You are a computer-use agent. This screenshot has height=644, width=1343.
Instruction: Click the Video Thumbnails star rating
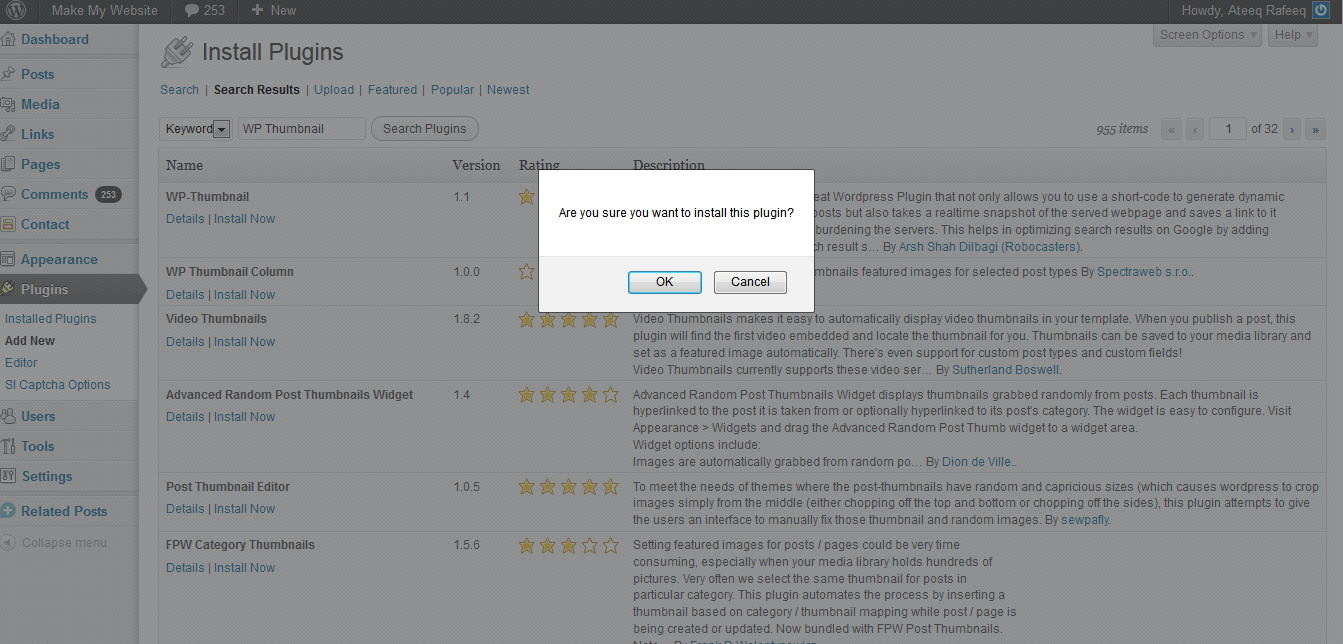568,320
